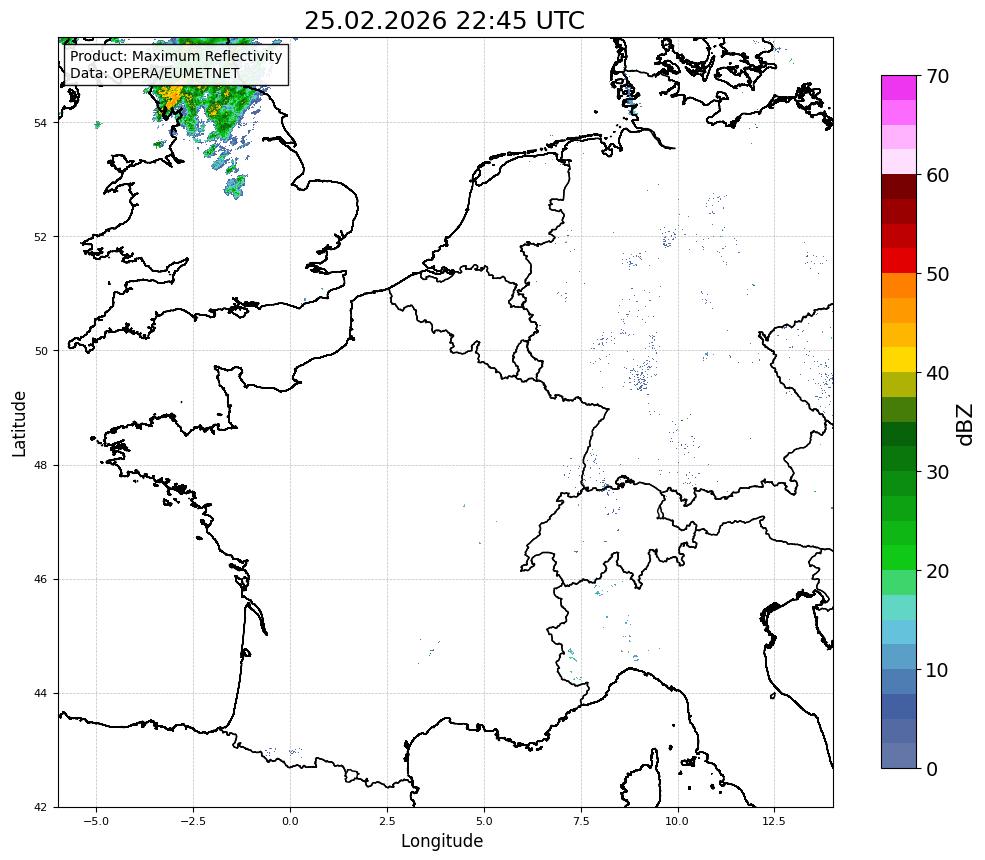The width and height of the screenshot is (985, 860).
Task: Click the colorbar tick label 60
Action: (x=937, y=175)
